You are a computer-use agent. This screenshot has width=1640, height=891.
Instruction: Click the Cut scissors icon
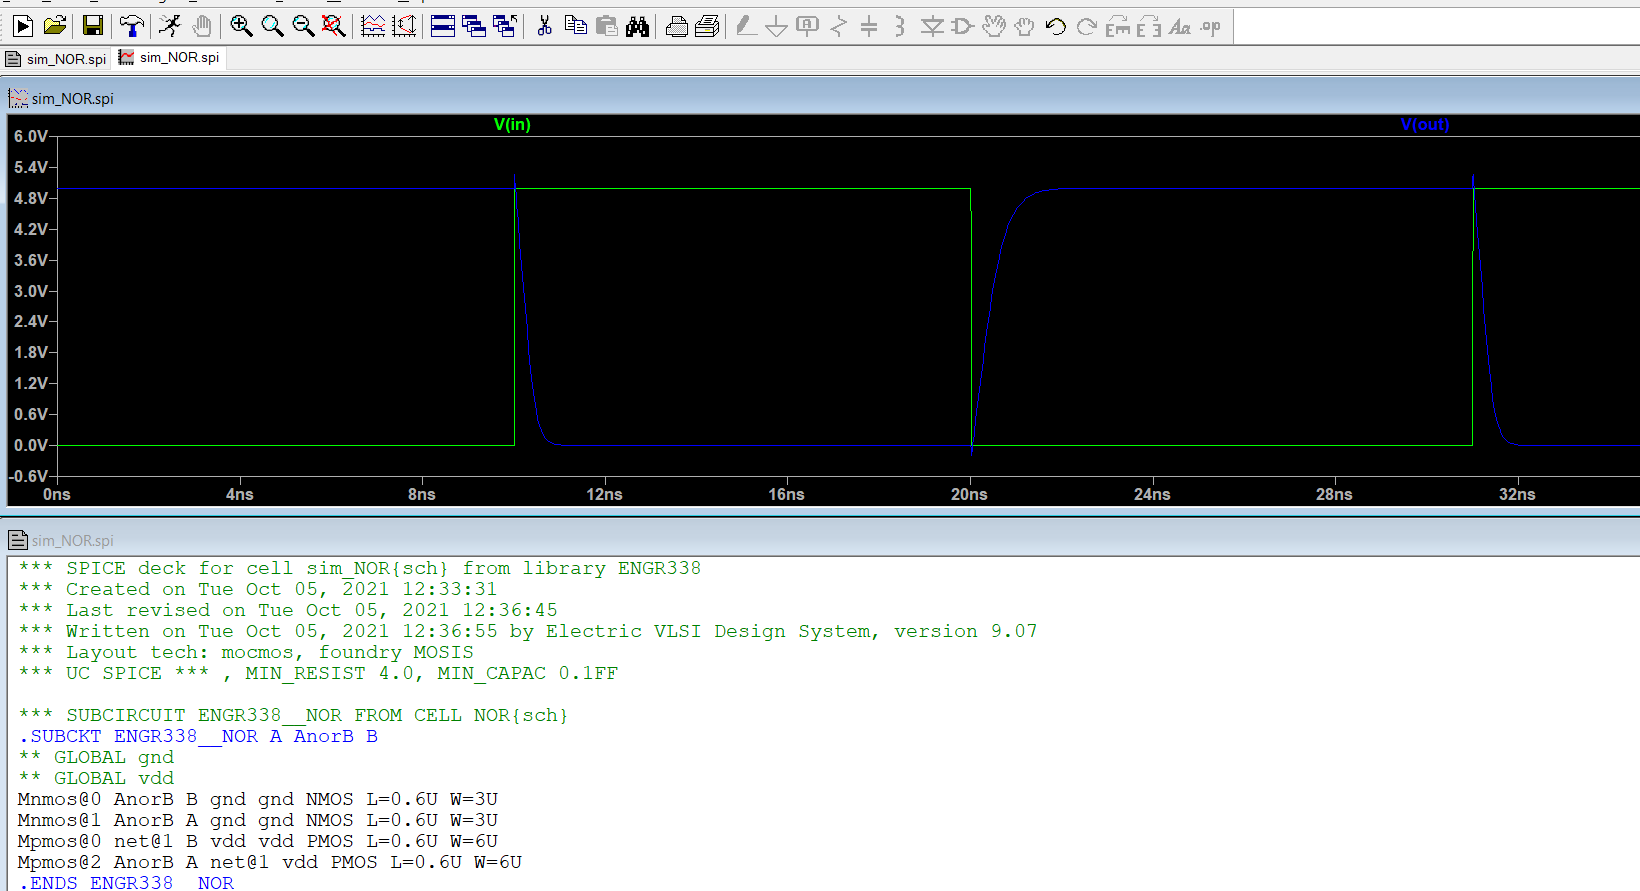(x=544, y=27)
